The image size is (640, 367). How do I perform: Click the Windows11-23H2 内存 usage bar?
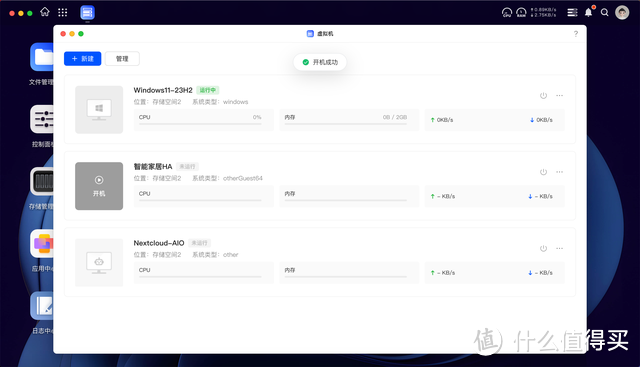346,124
